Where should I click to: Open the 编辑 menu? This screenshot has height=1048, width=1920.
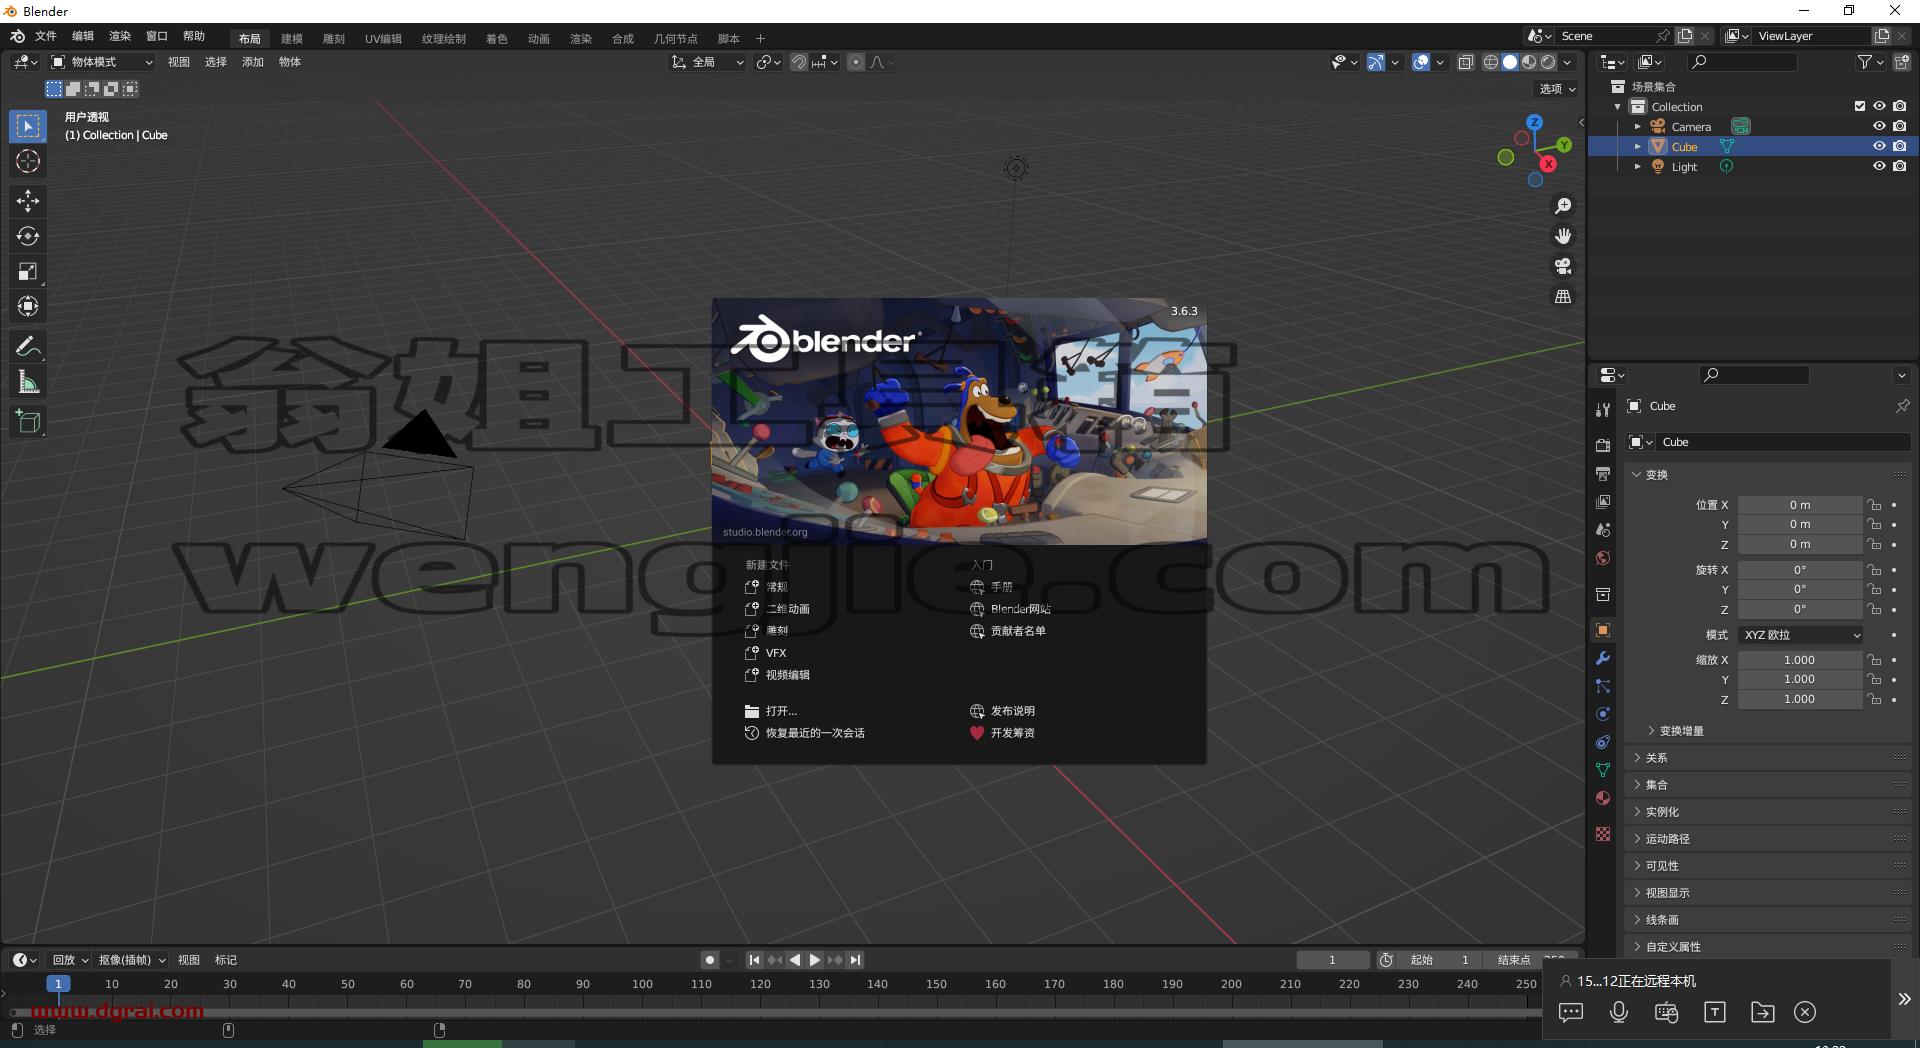[x=83, y=36]
